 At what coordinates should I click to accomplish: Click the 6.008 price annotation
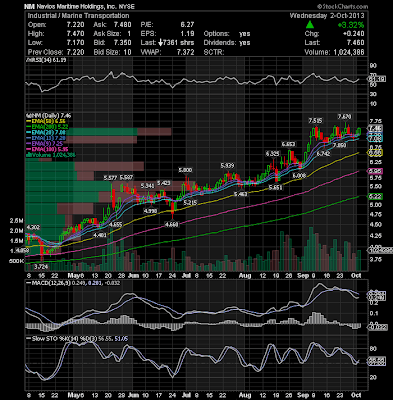[299, 176]
